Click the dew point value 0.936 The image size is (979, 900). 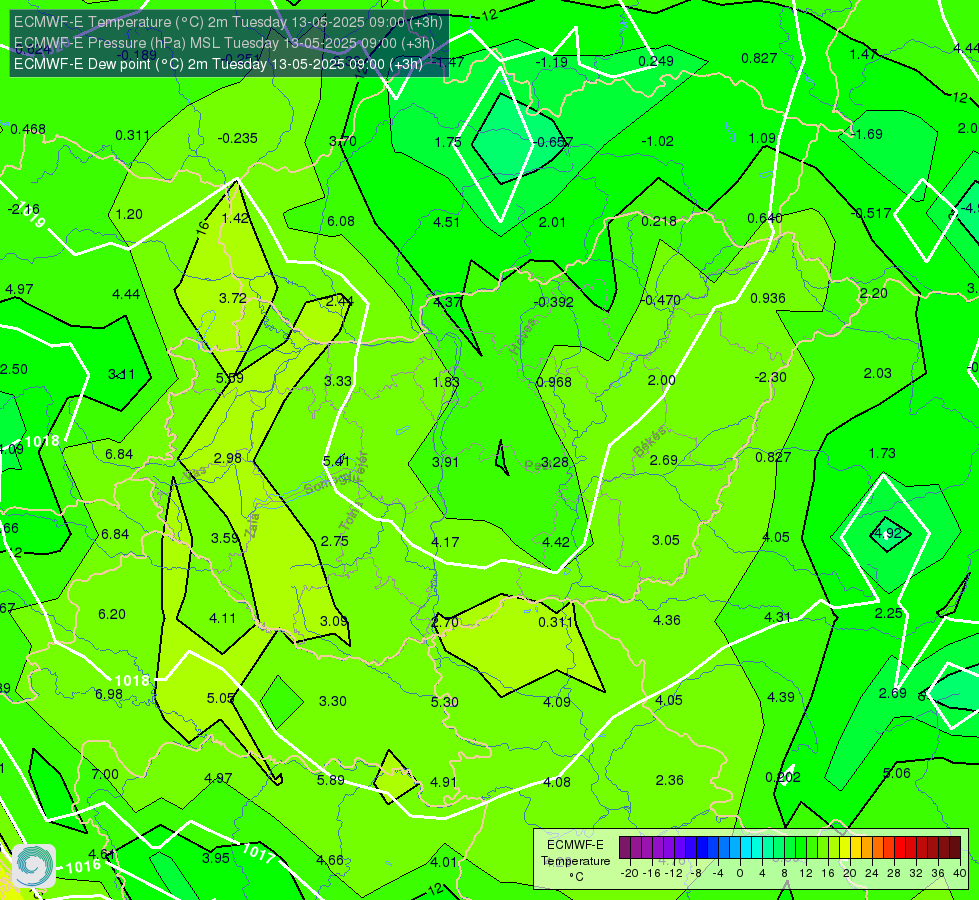point(768,299)
